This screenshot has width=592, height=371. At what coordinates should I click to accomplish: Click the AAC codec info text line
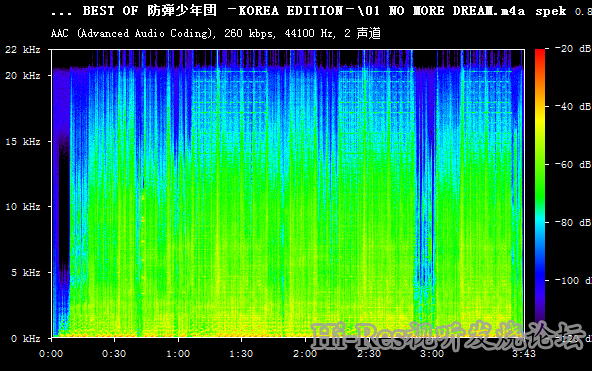pos(216,33)
